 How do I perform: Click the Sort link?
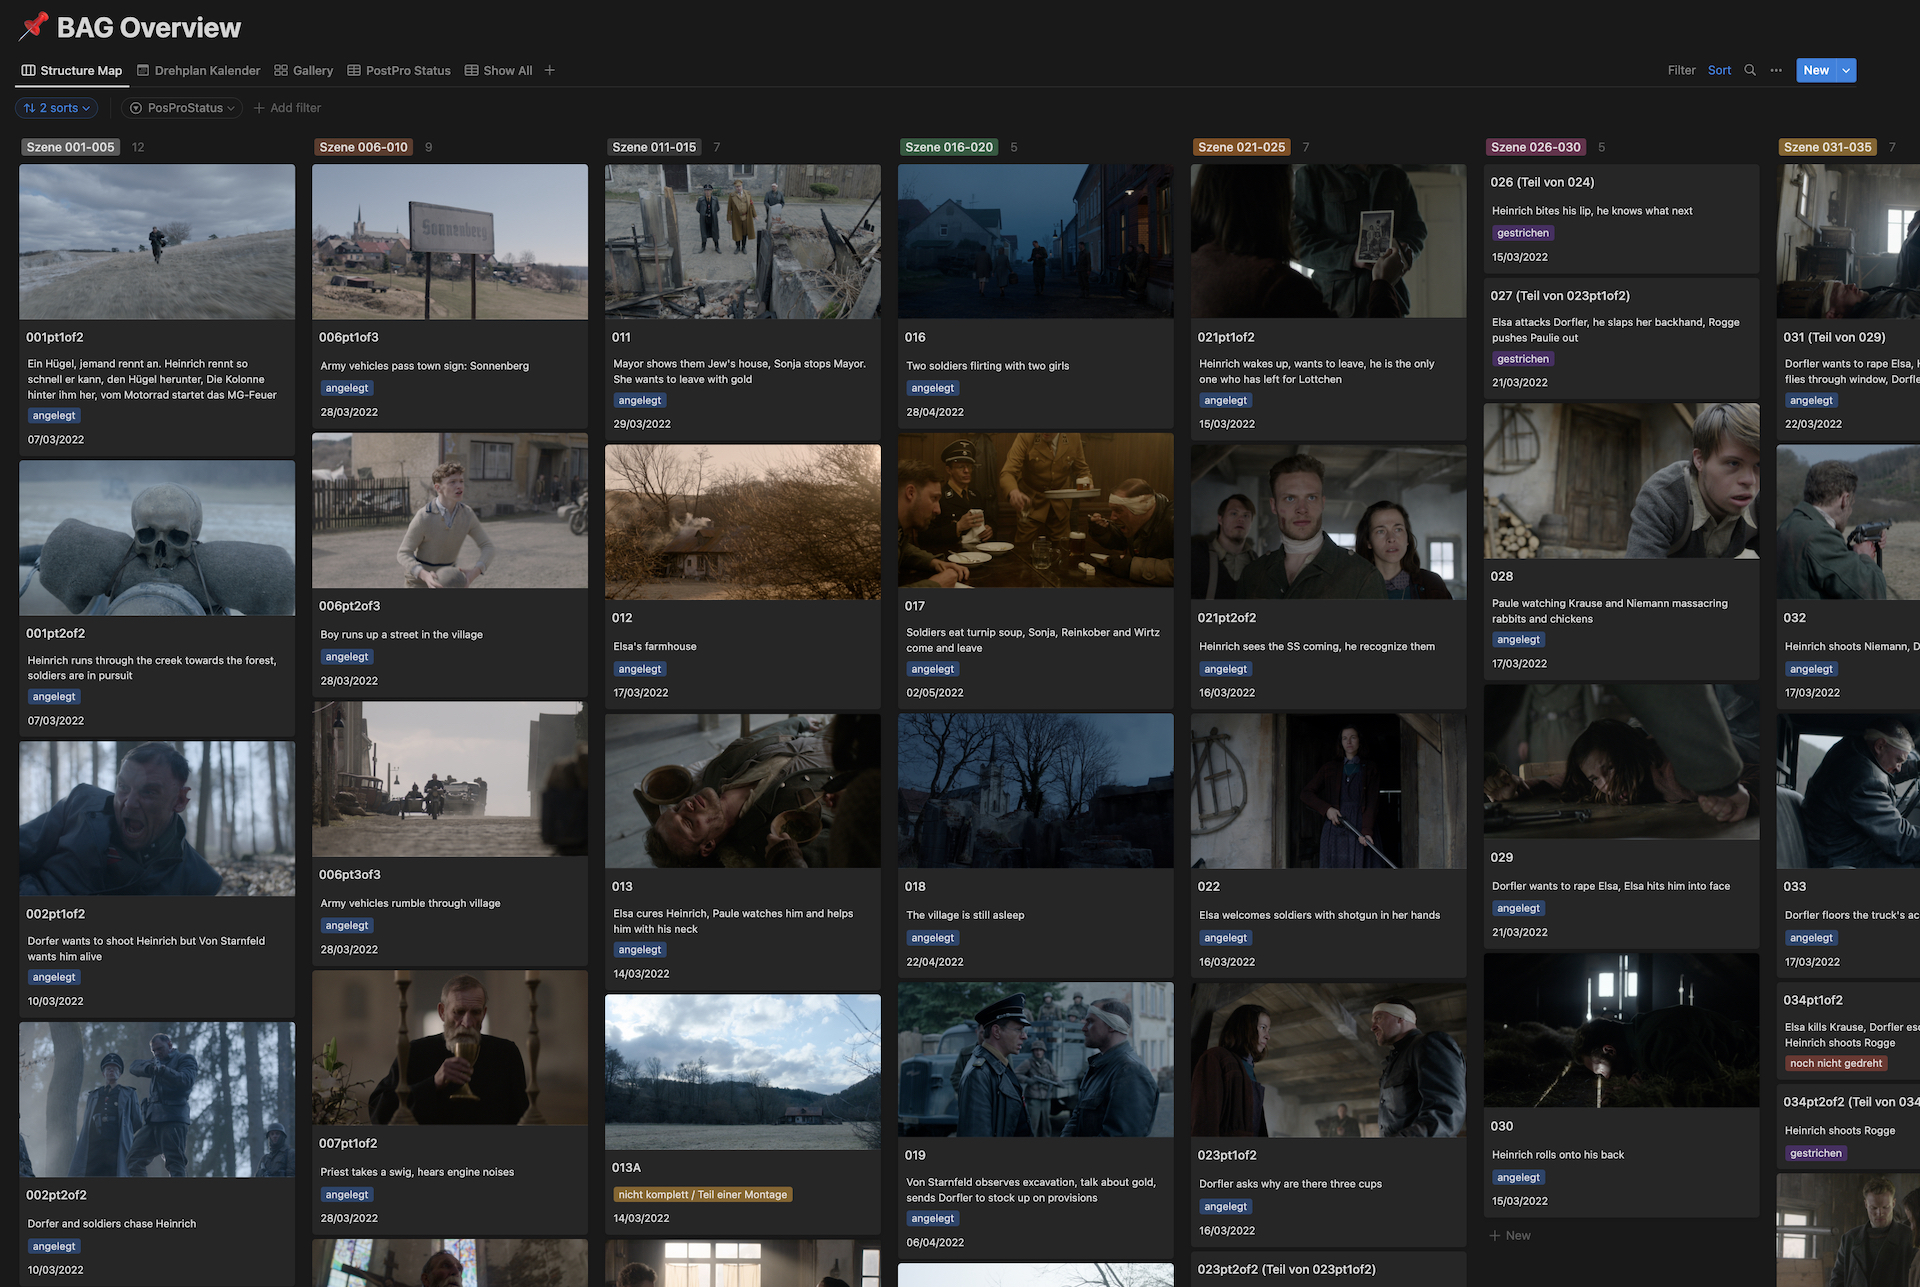(x=1719, y=70)
